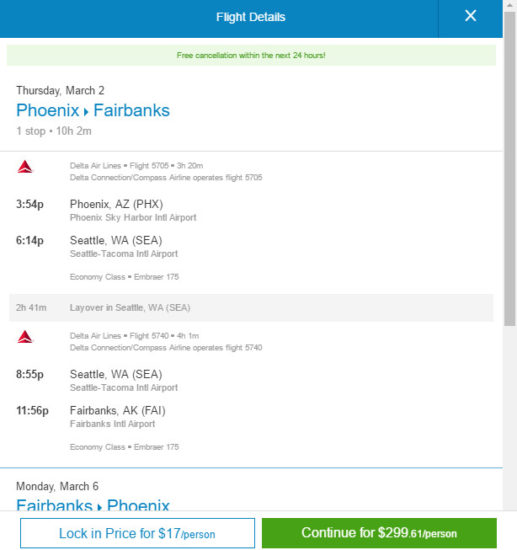Click the Fairbanks, AK (FAI) arrival entry
Image resolution: width=517 pixels, height=550 pixels.
(x=118, y=410)
